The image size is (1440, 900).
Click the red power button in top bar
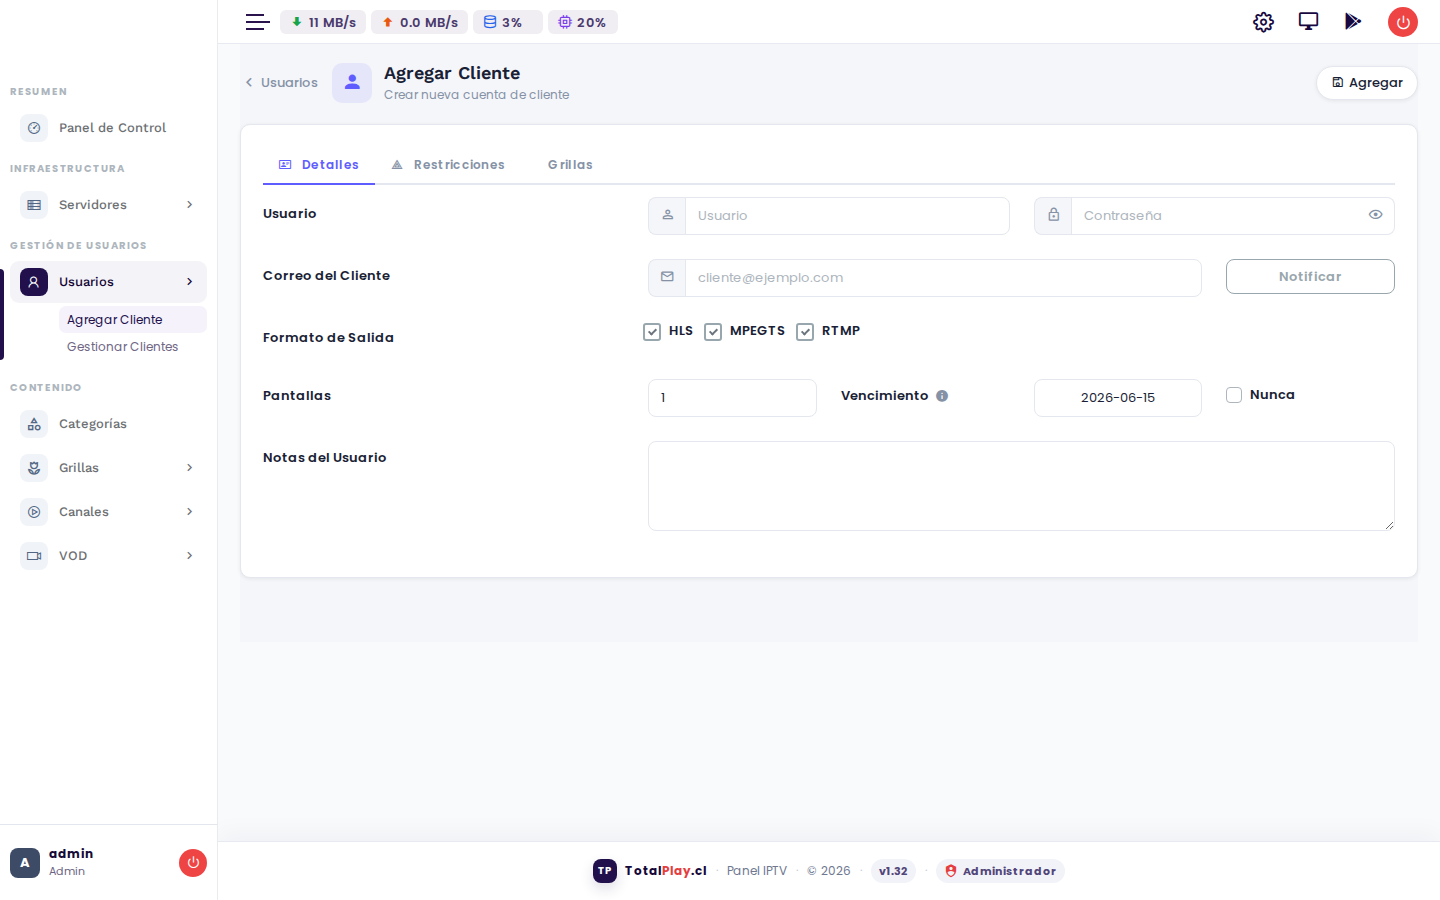point(1403,22)
